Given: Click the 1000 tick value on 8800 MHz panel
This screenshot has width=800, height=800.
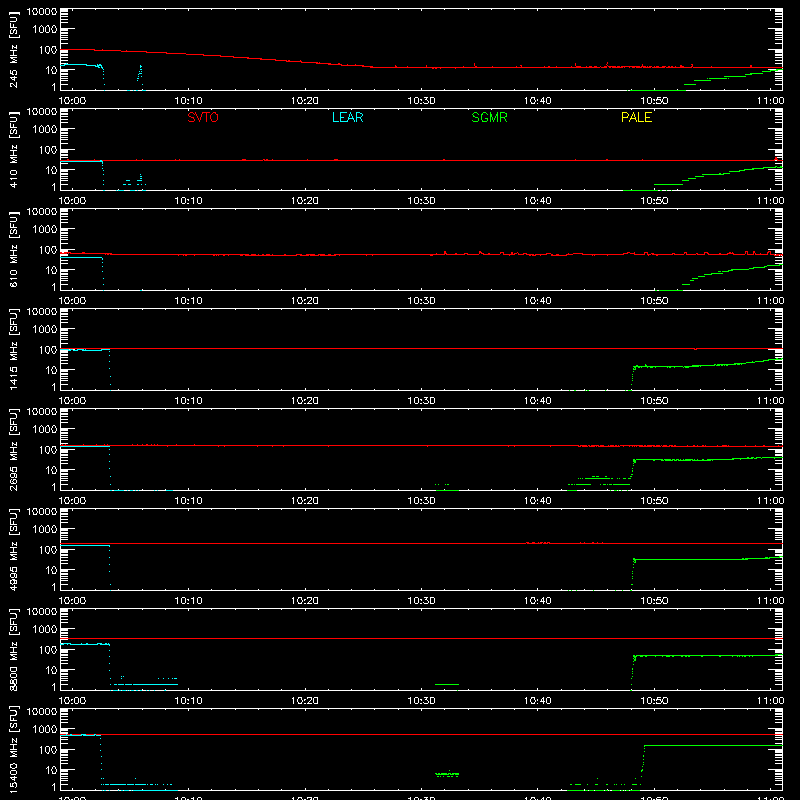Looking at the screenshot, I should (45, 630).
